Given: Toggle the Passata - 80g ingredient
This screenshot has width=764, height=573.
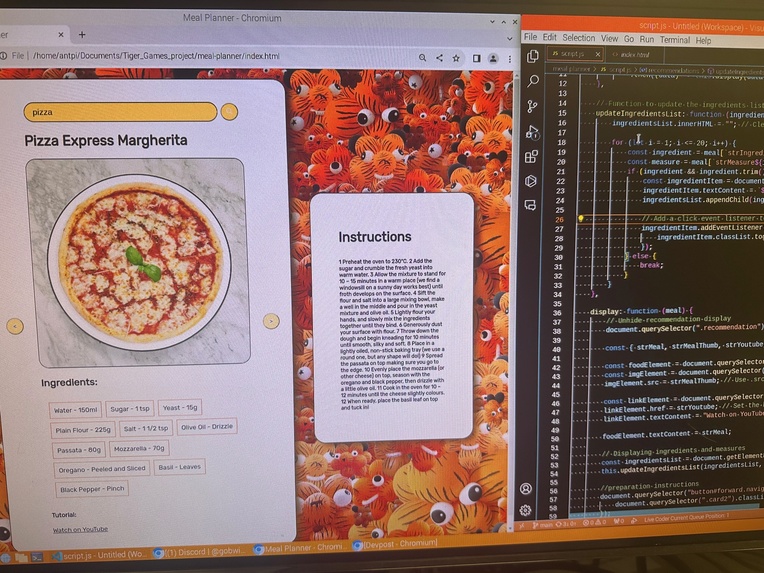Looking at the screenshot, I should click(x=79, y=450).
